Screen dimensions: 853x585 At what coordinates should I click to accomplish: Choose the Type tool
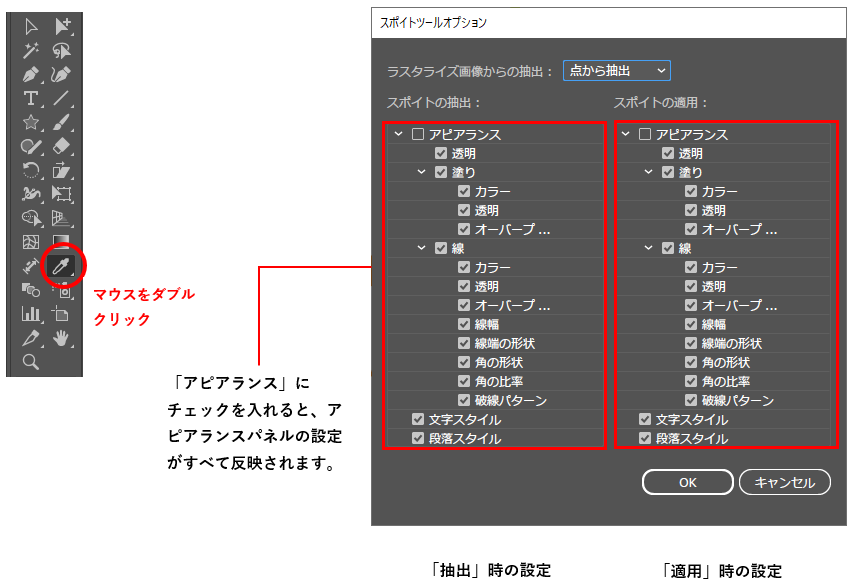coord(31,98)
